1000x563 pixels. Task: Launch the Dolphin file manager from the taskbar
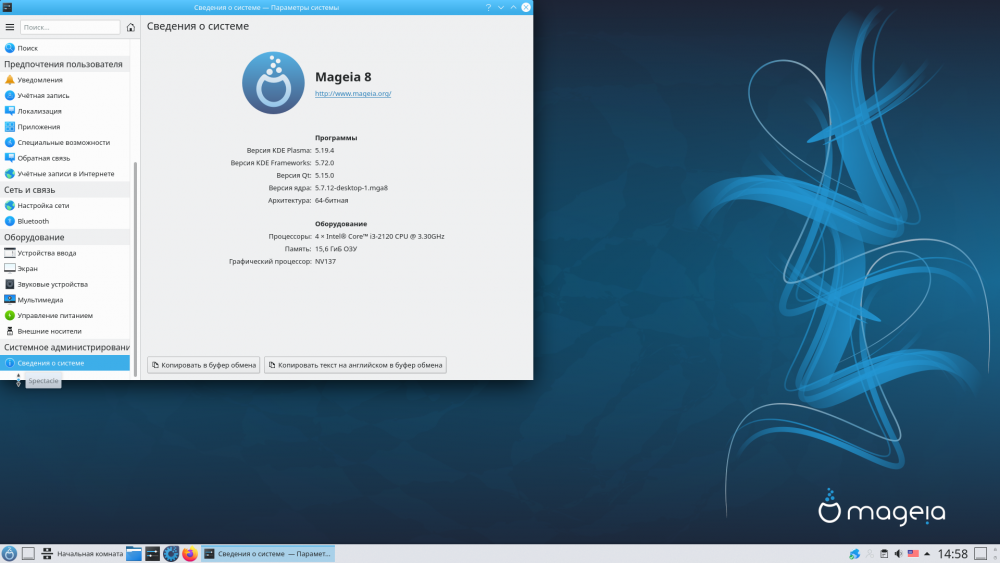tap(134, 553)
